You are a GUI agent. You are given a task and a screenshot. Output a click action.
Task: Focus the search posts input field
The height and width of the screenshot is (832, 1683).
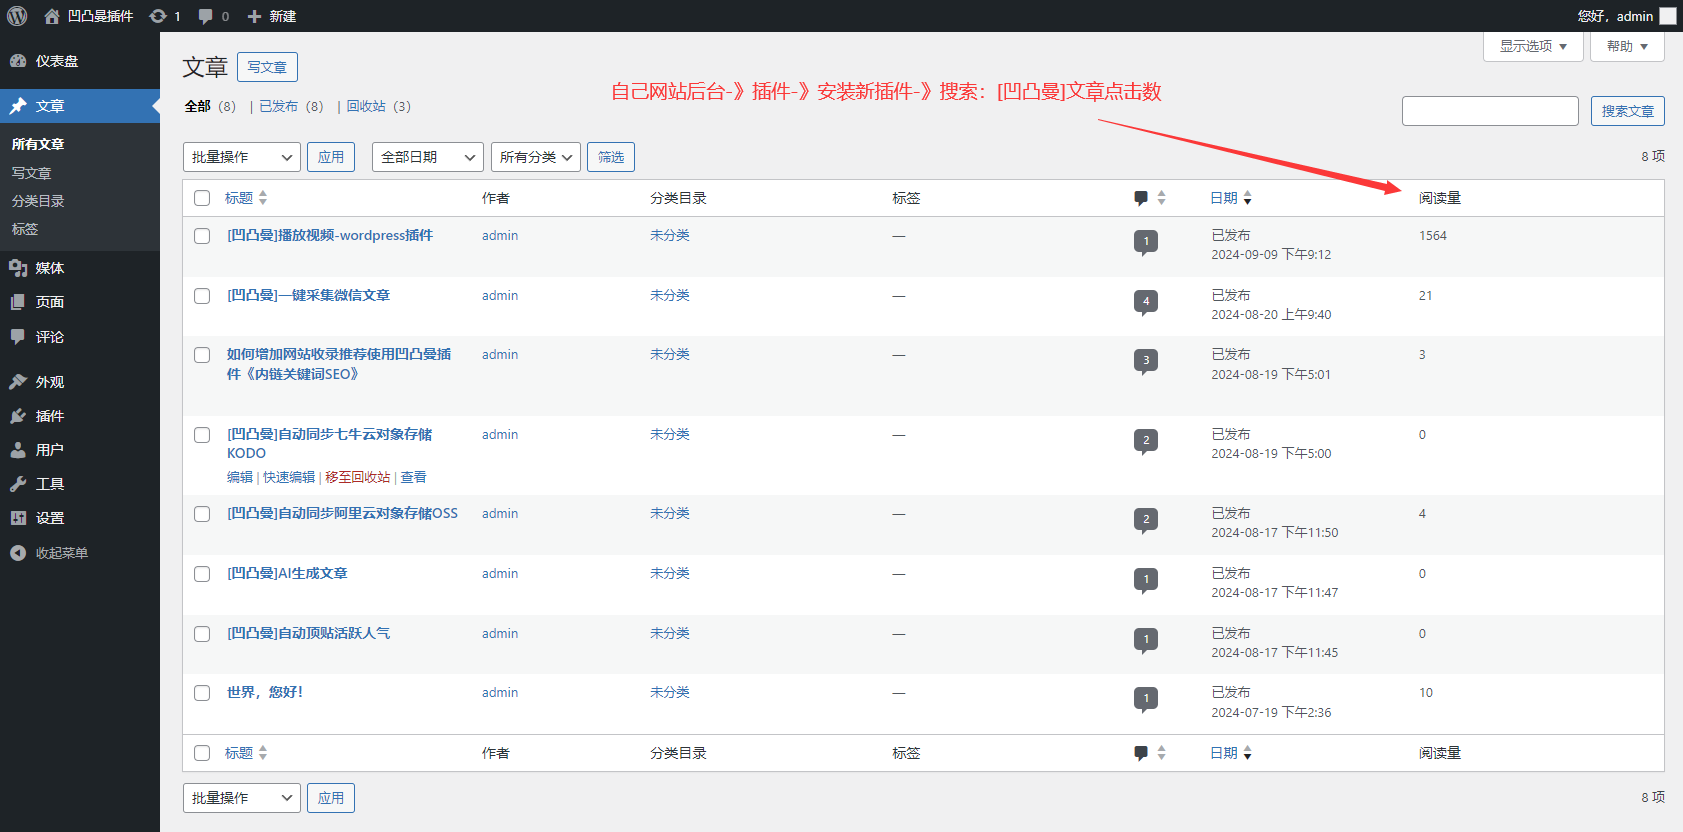(x=1490, y=111)
